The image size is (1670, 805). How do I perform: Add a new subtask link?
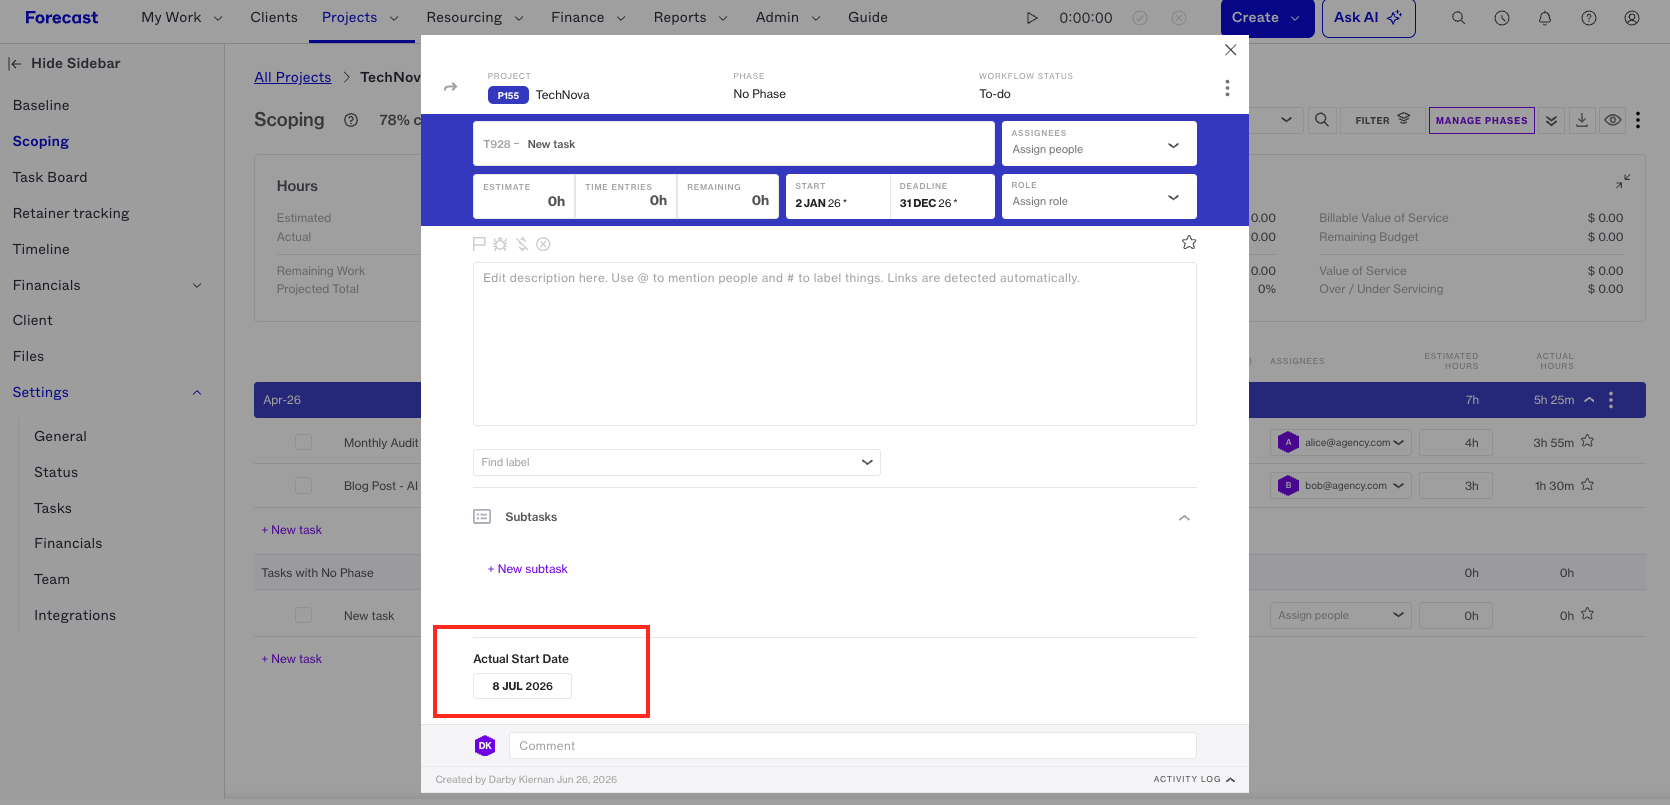pos(527,569)
